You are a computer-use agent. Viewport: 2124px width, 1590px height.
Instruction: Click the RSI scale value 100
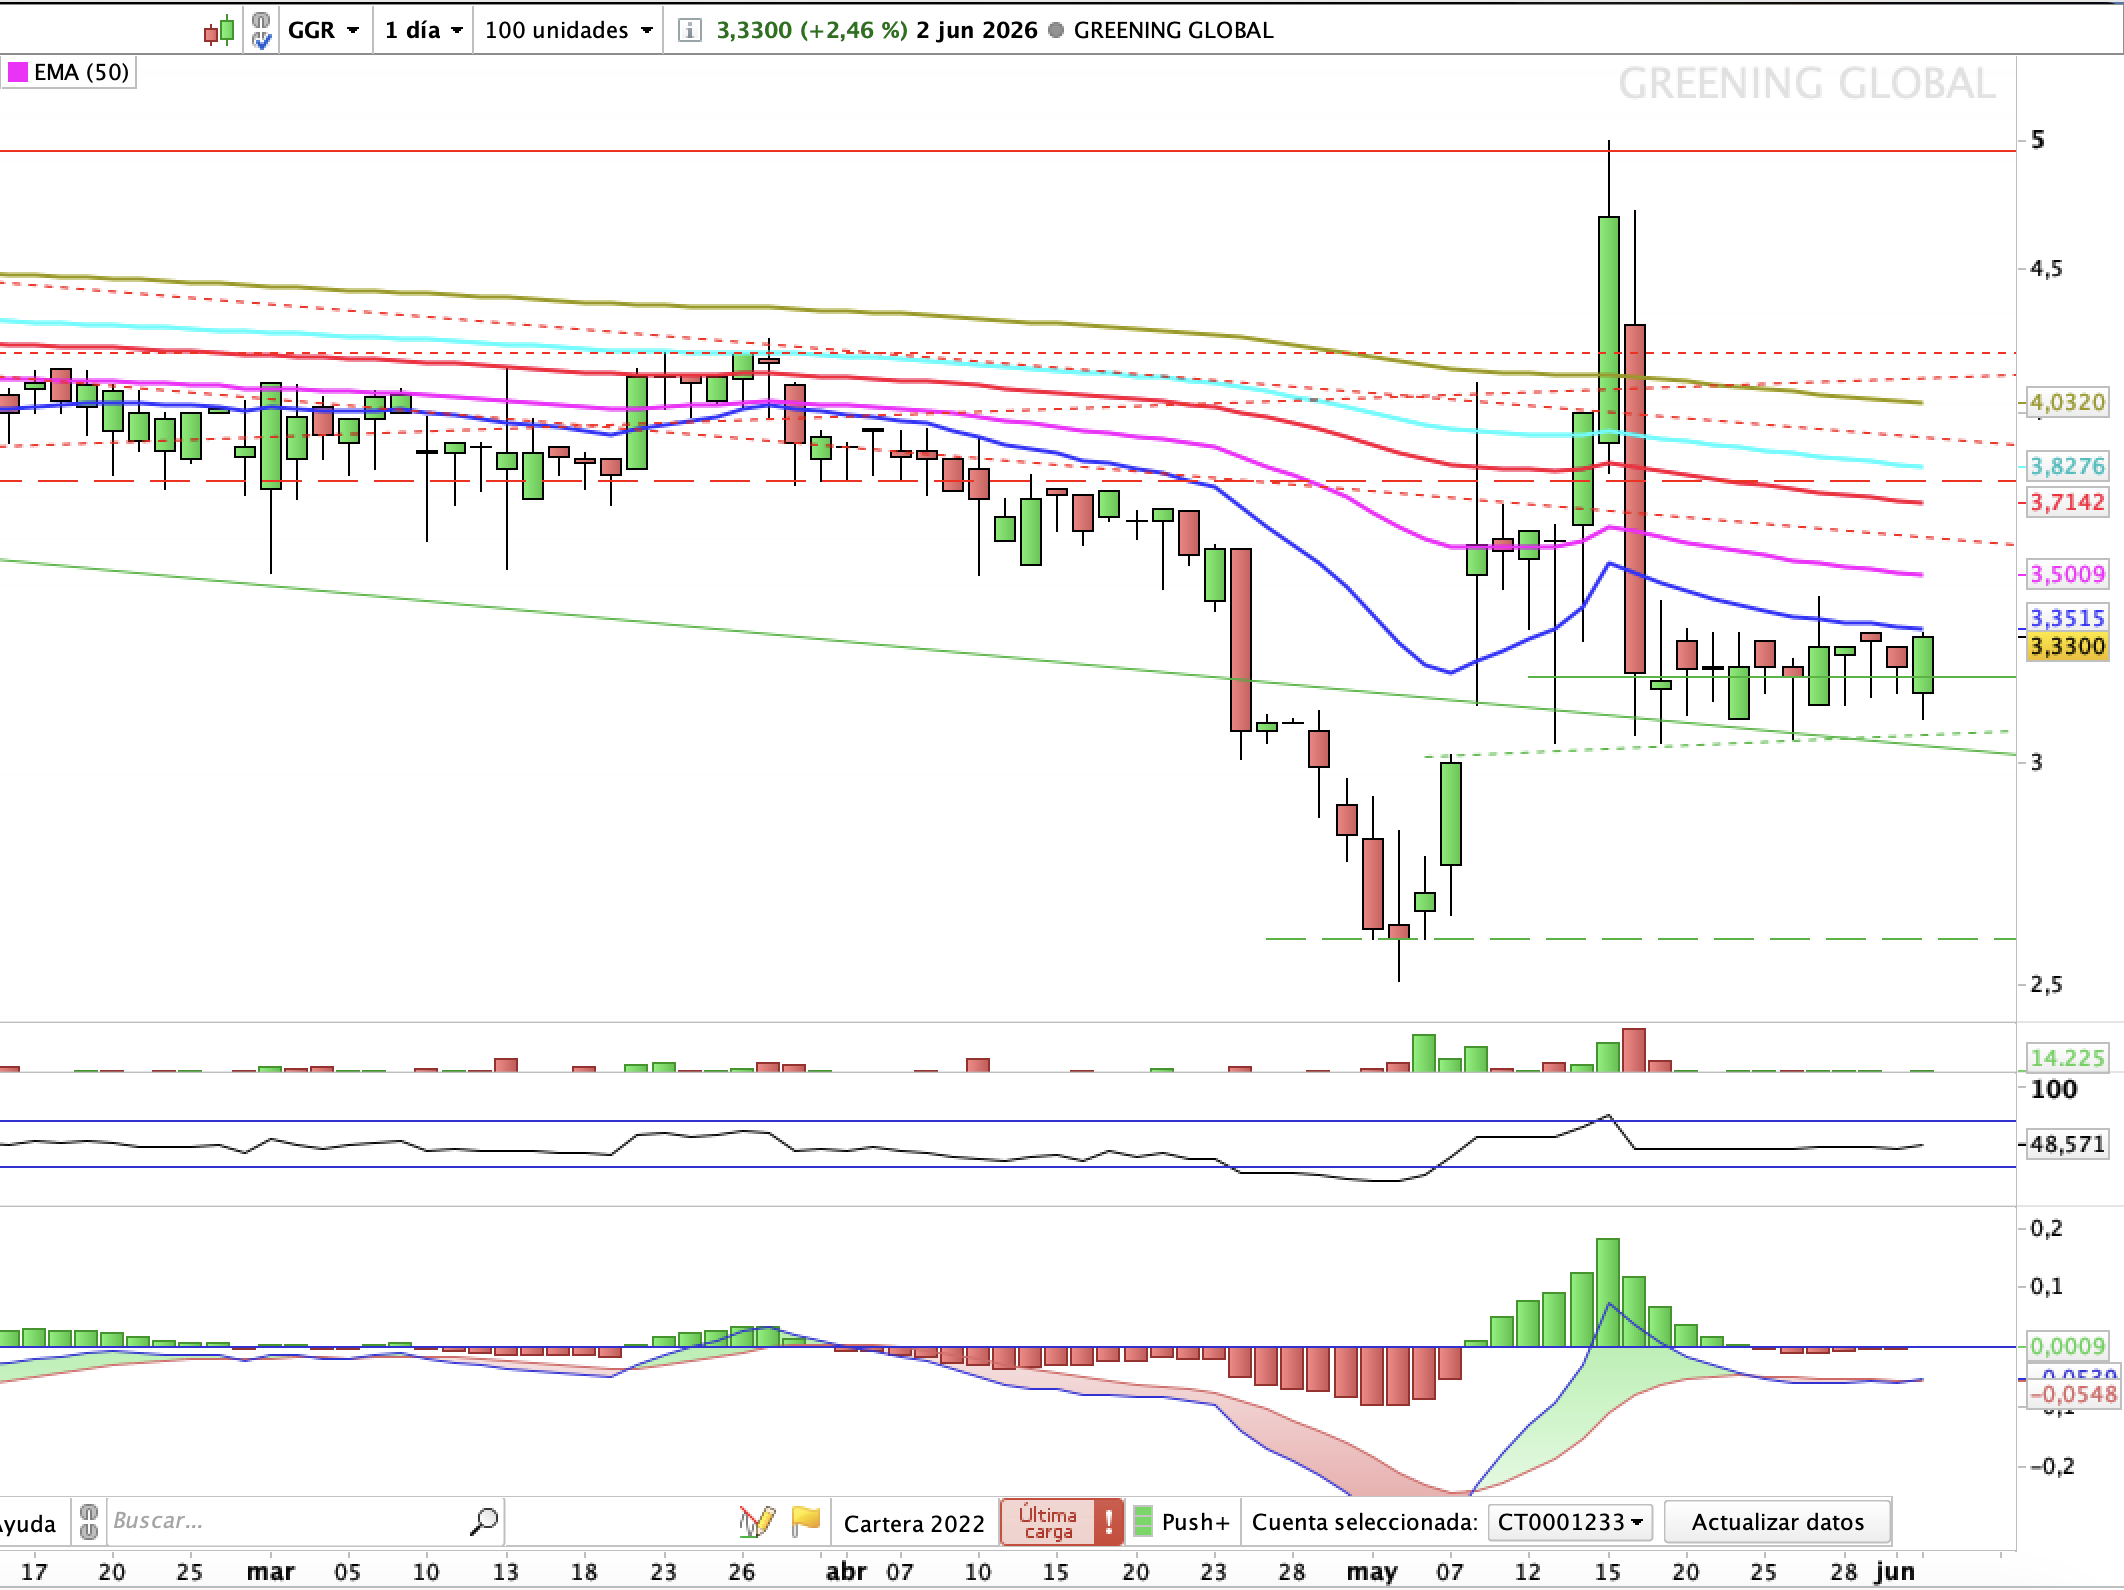coord(2055,1089)
